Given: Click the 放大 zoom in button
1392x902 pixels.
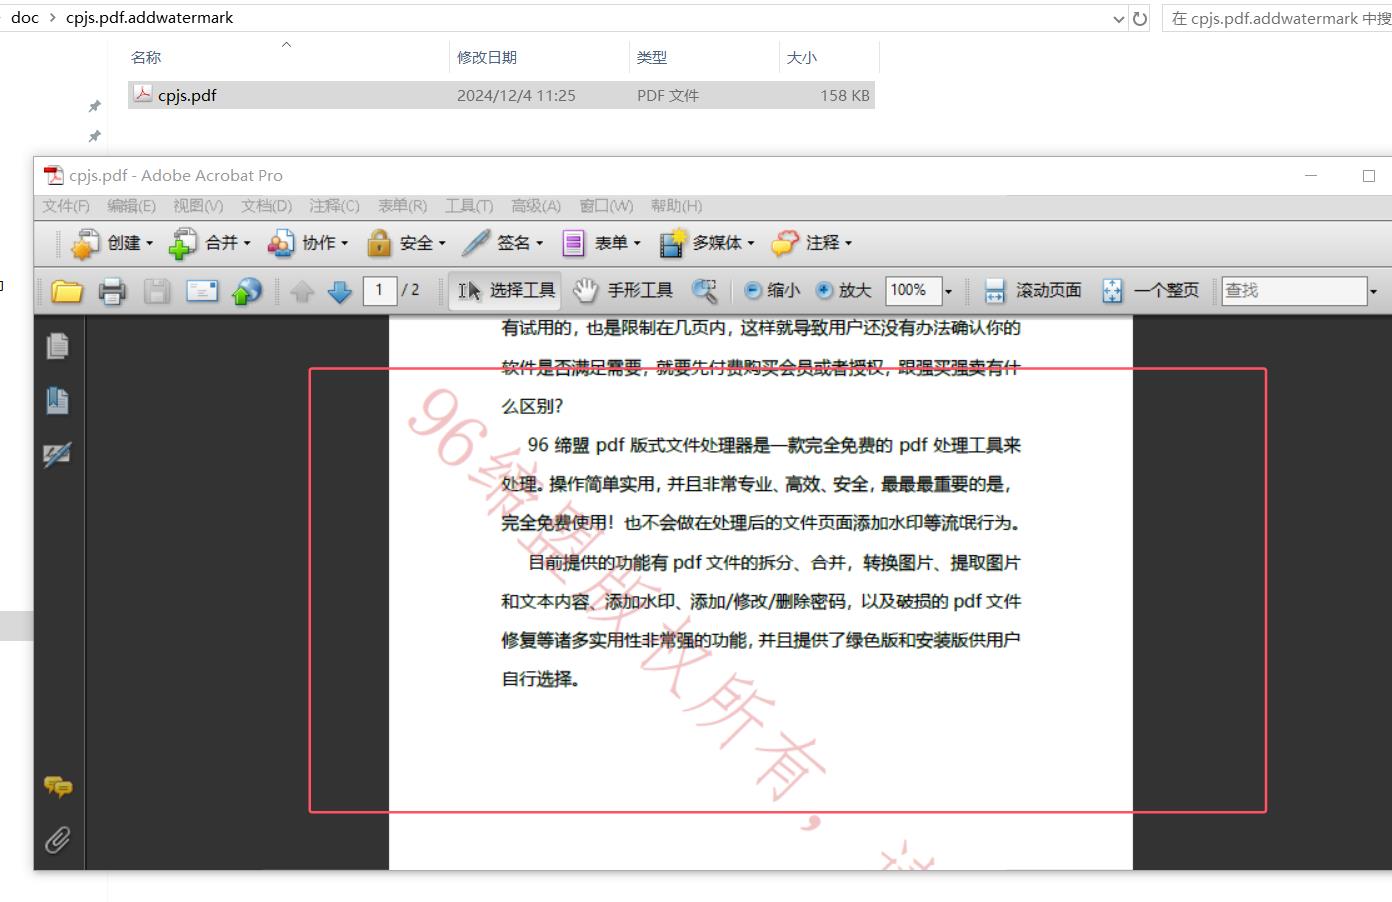Looking at the screenshot, I should [844, 291].
